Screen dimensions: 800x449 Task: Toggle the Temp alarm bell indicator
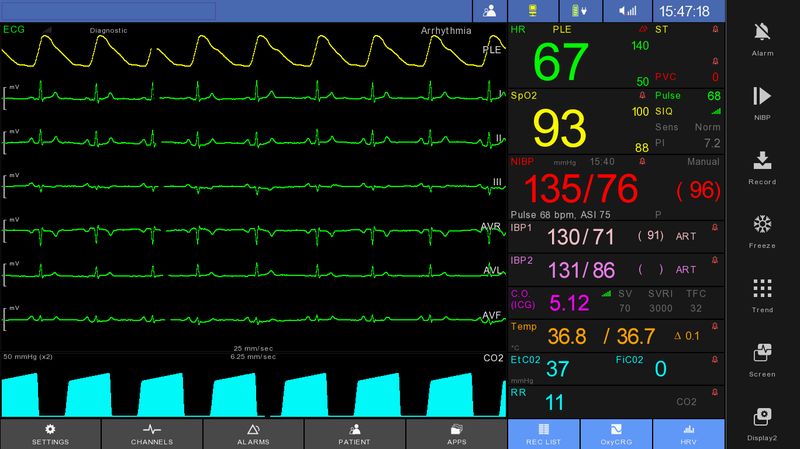(715, 326)
